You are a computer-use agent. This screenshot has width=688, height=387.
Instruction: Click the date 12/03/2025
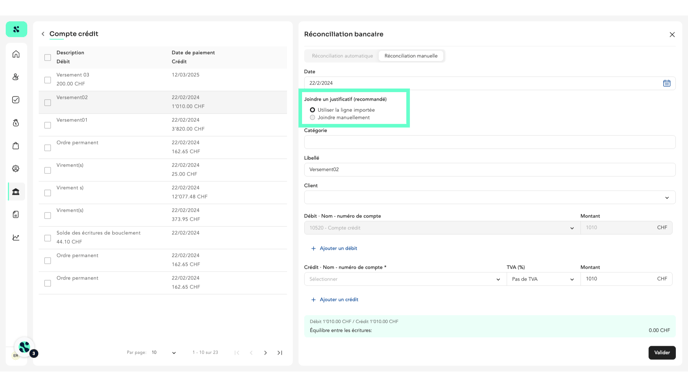coord(186,75)
